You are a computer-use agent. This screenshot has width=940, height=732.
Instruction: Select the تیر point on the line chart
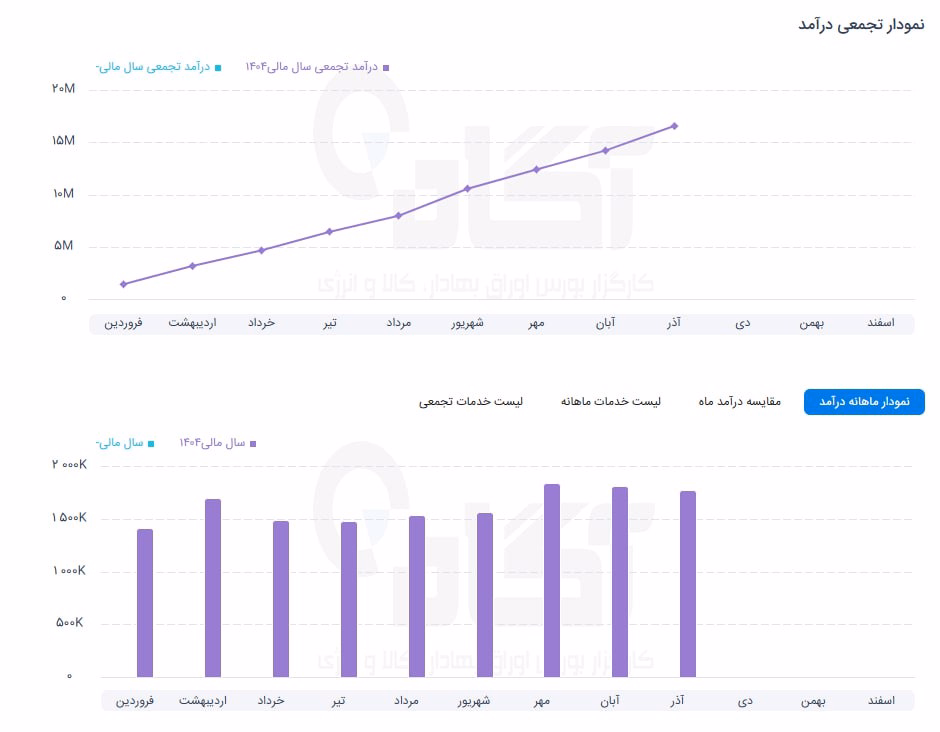click(x=329, y=231)
